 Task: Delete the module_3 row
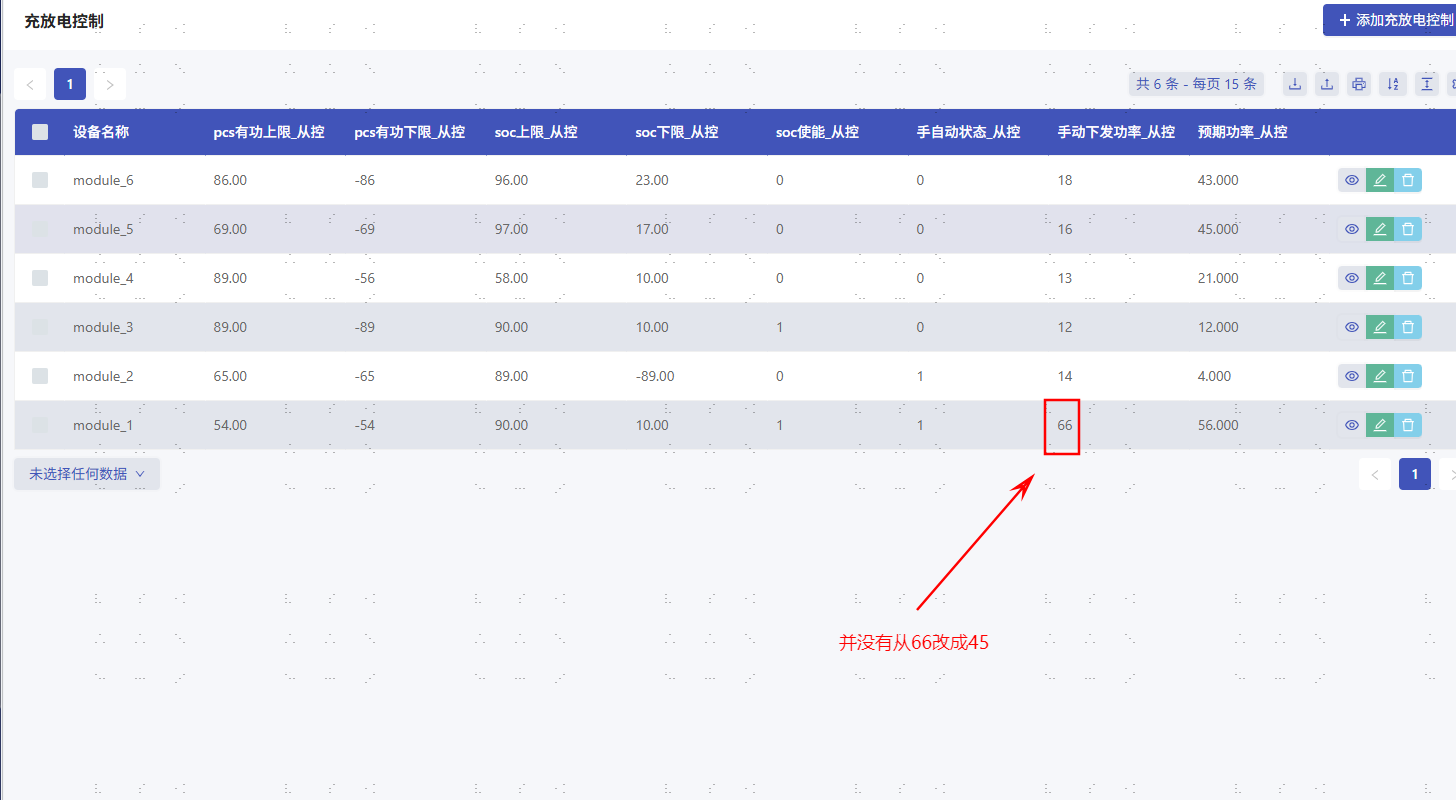click(x=1408, y=327)
